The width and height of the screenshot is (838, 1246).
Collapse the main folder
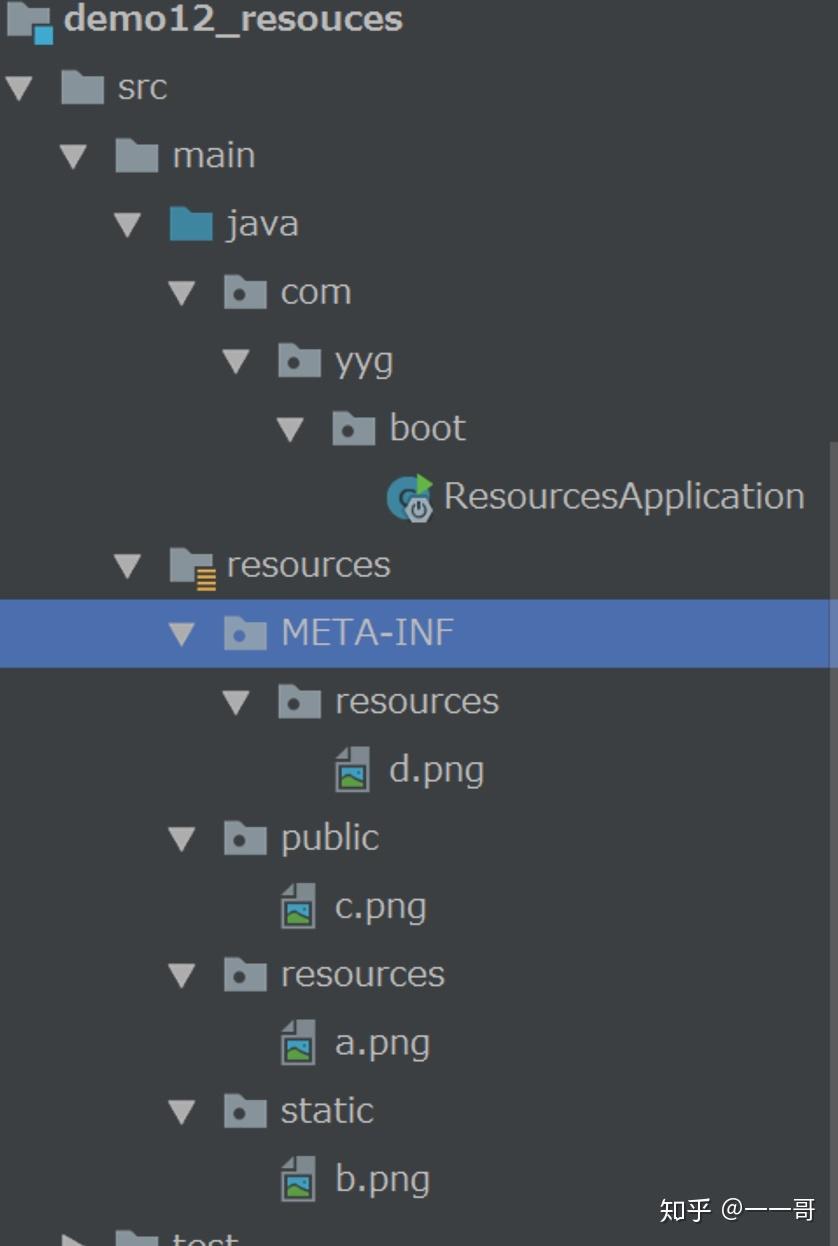pyautogui.click(x=71, y=154)
